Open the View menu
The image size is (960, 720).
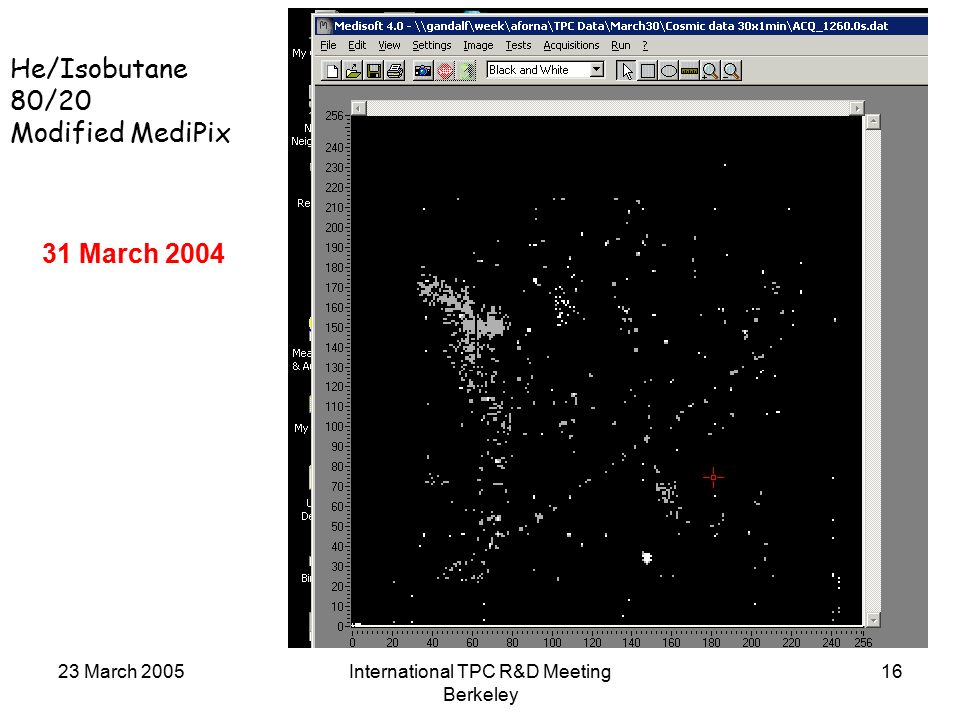(389, 45)
